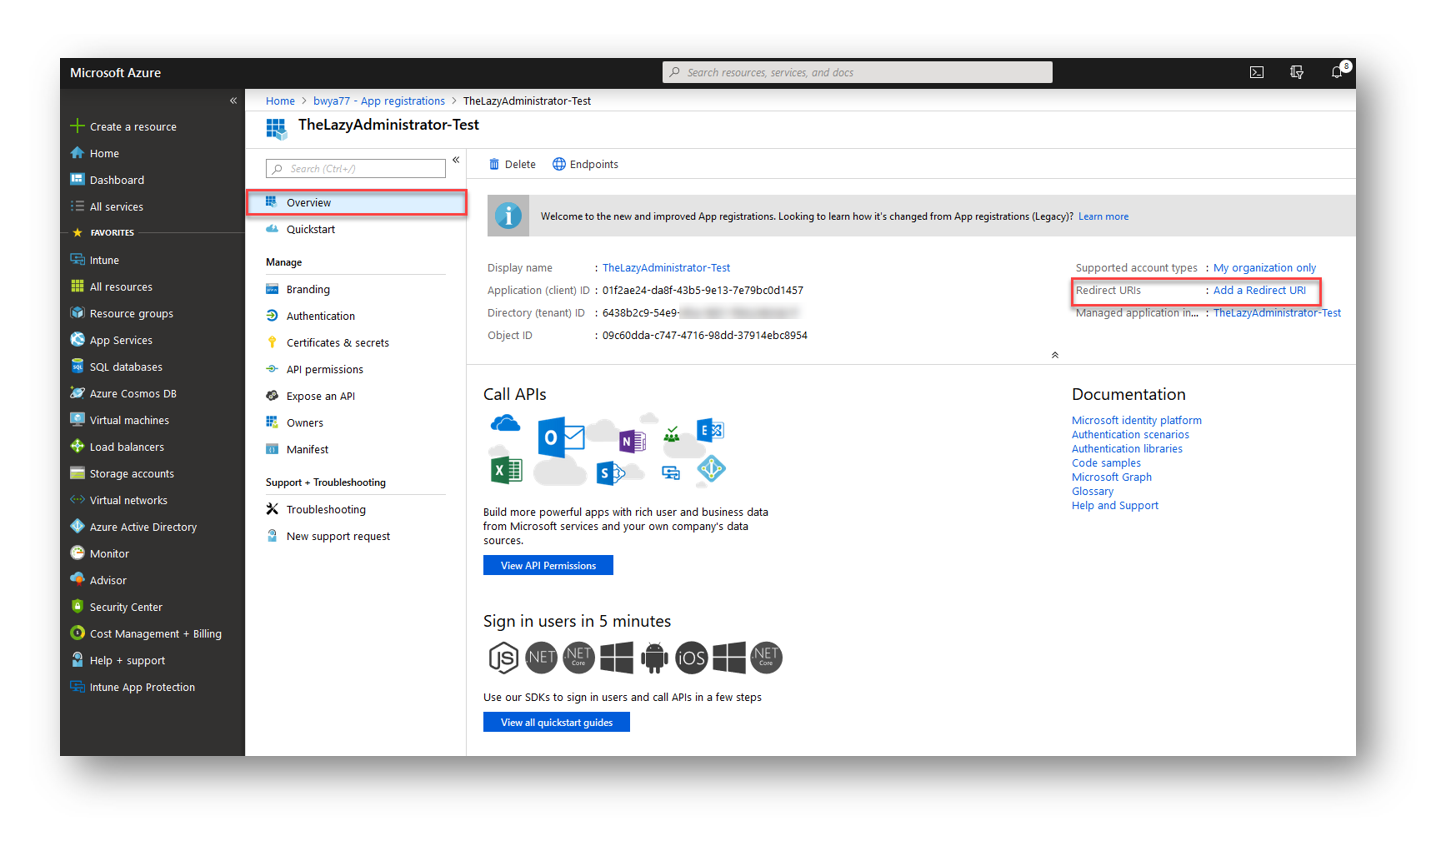Click the Virtual networks icon
The height and width of the screenshot is (856, 1429).
click(x=77, y=500)
